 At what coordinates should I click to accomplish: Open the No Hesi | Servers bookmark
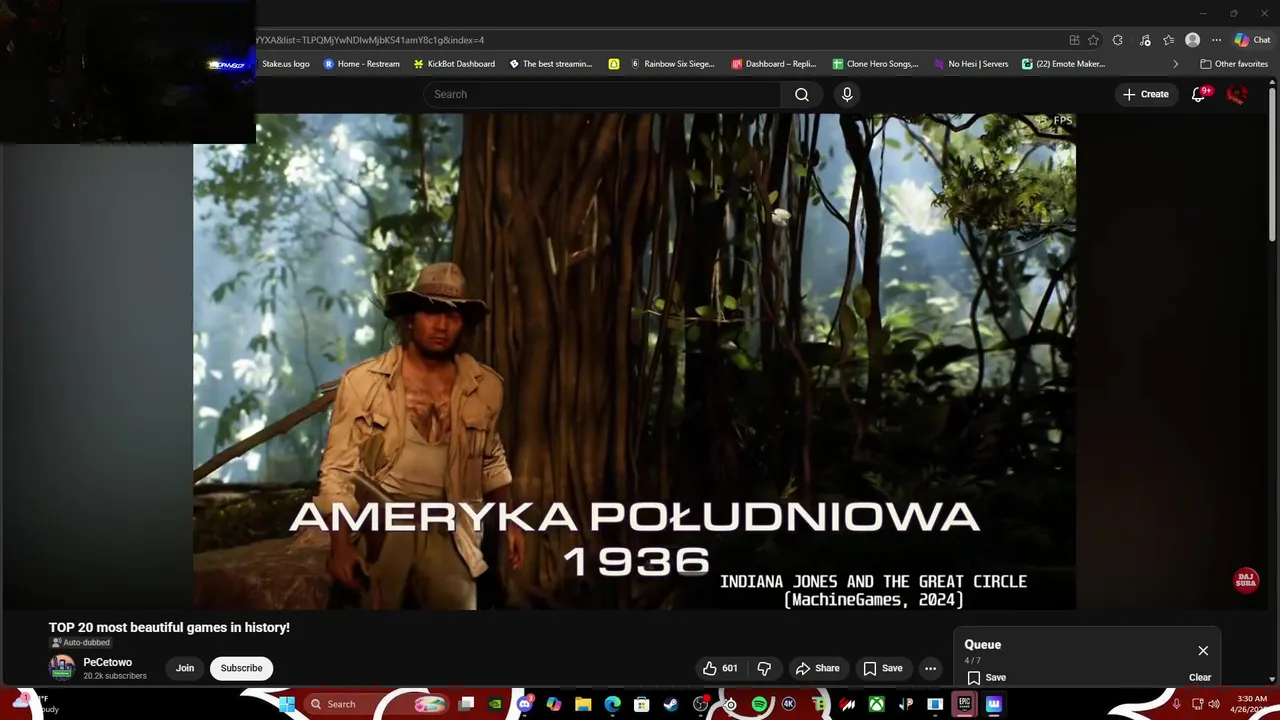[970, 64]
